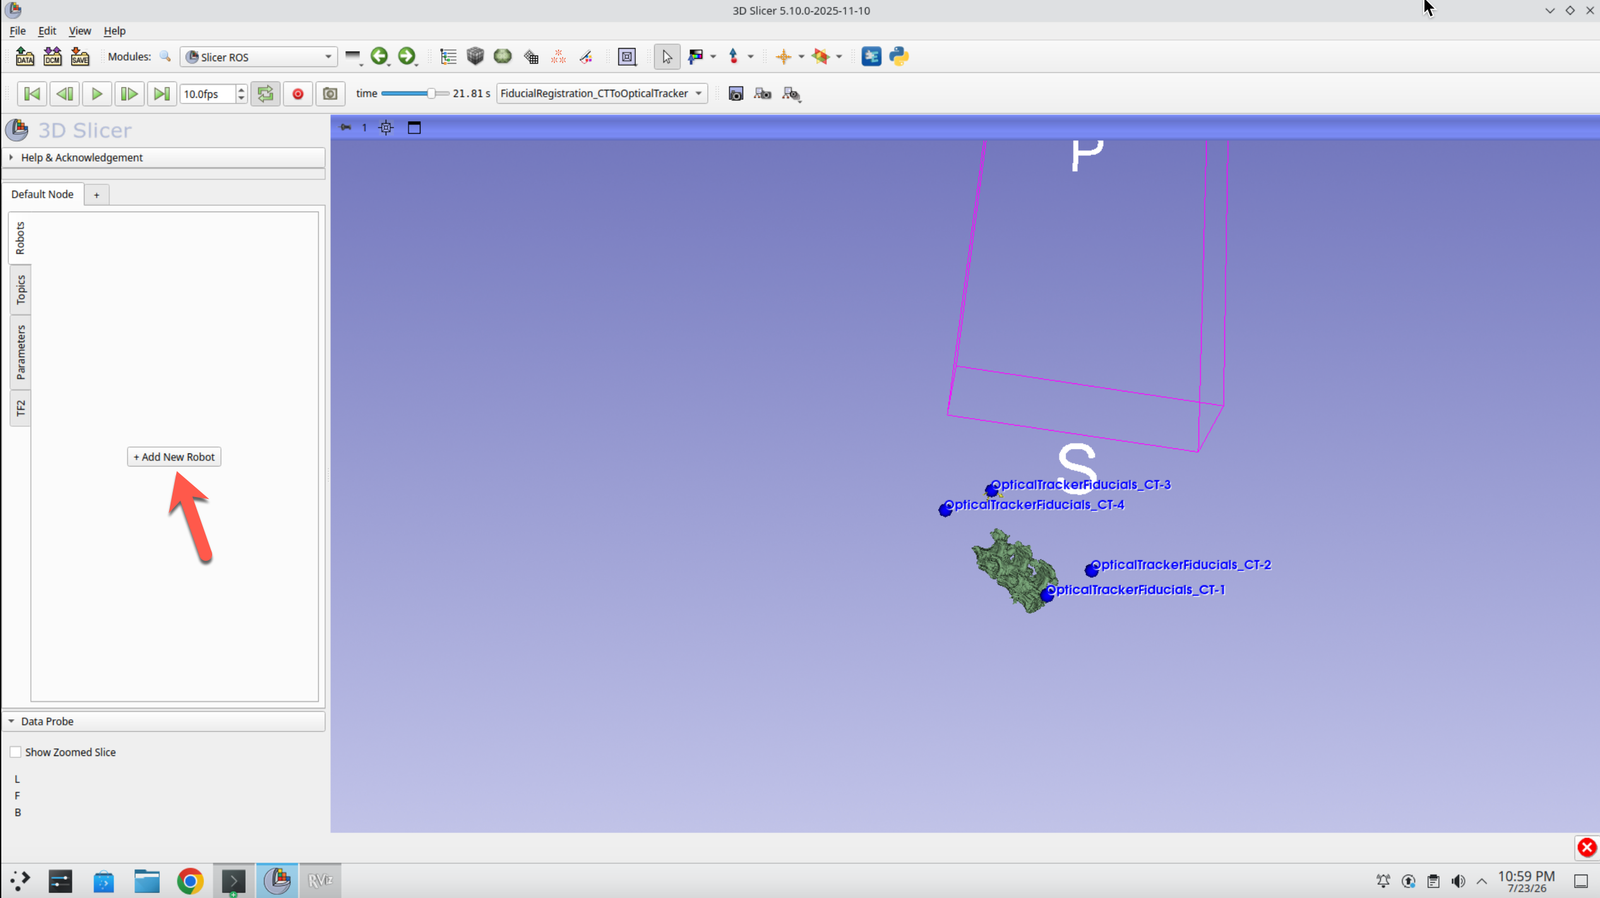This screenshot has width=1600, height=898.
Task: Open the Volume Rendering cube icon
Action: pos(475,56)
